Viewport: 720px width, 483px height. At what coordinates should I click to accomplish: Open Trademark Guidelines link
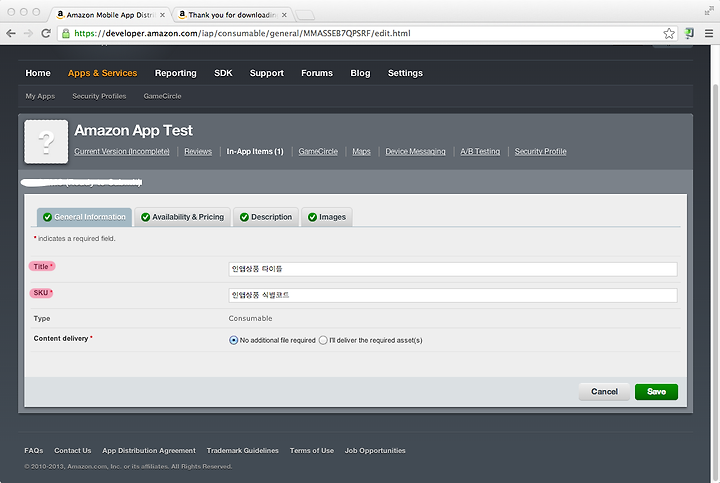(x=242, y=450)
